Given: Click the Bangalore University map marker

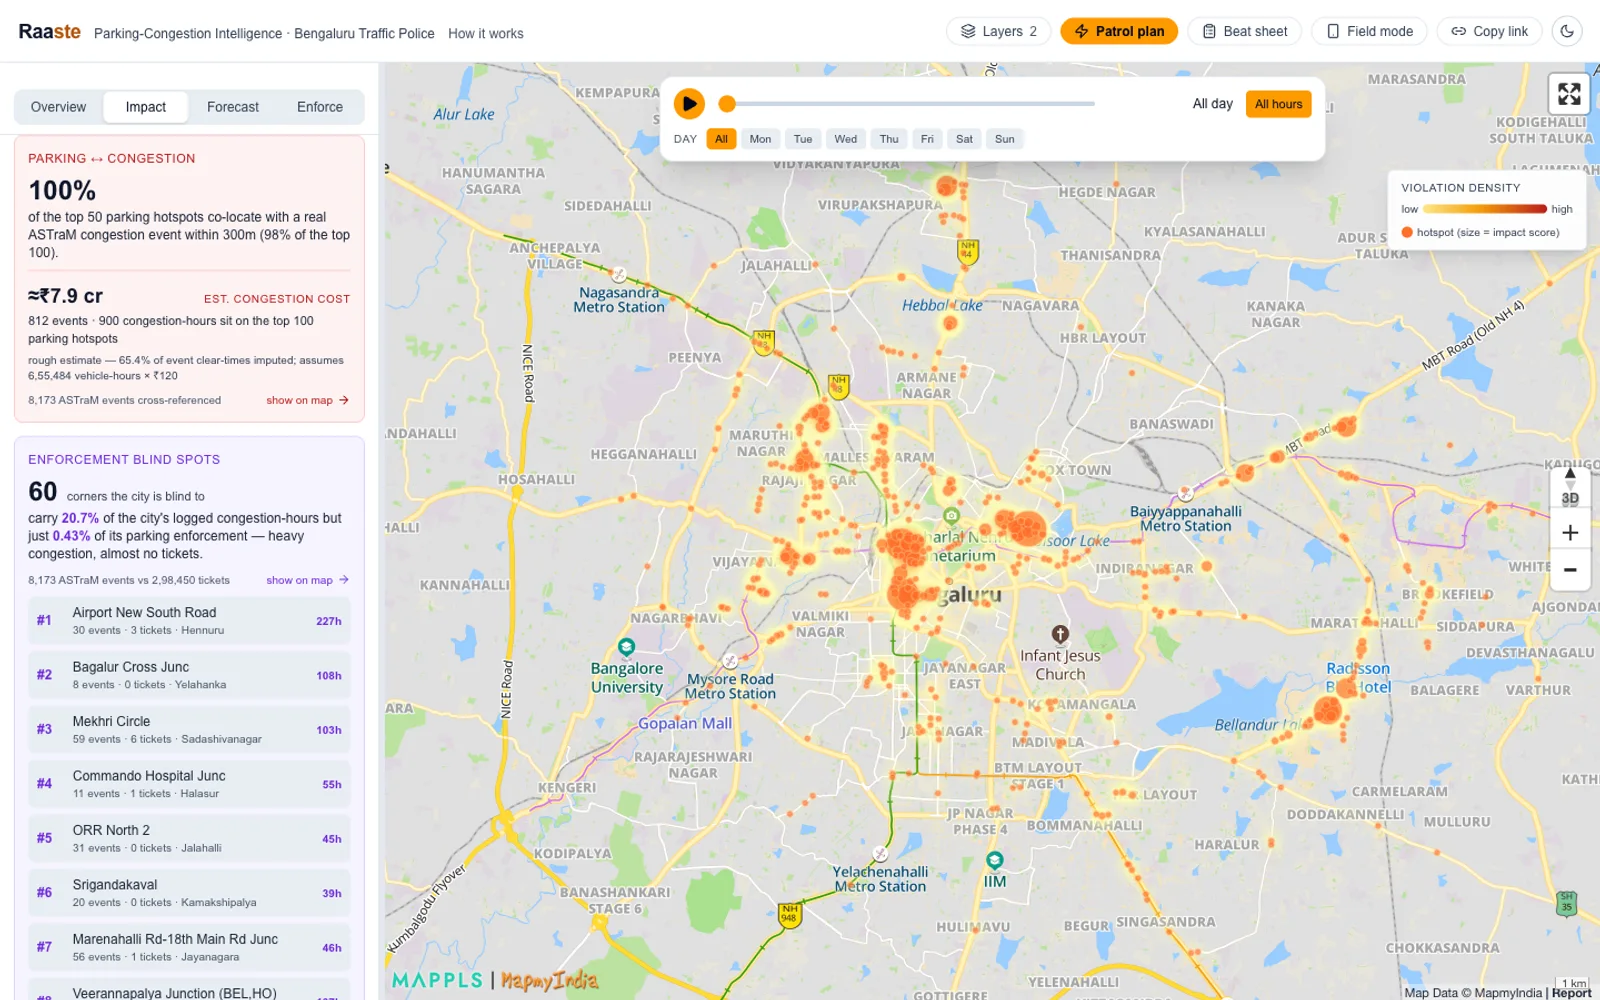Looking at the screenshot, I should tap(626, 647).
